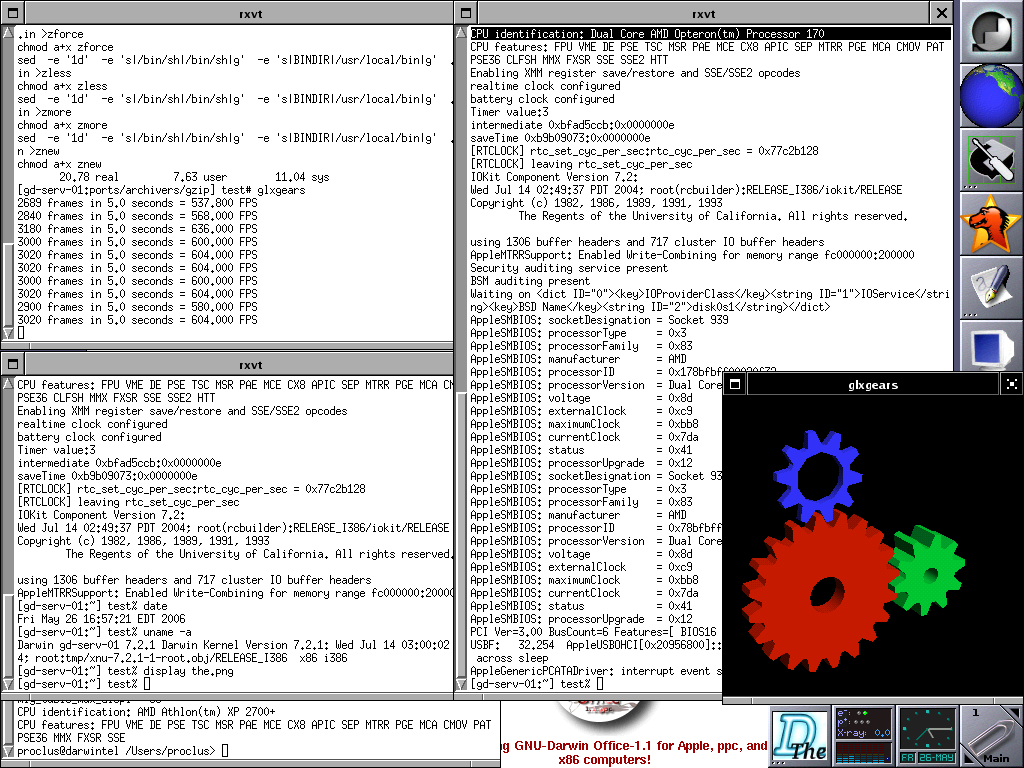1024x768 pixels.
Task: Open the cyan 'D The' appicon
Action: coord(800,736)
